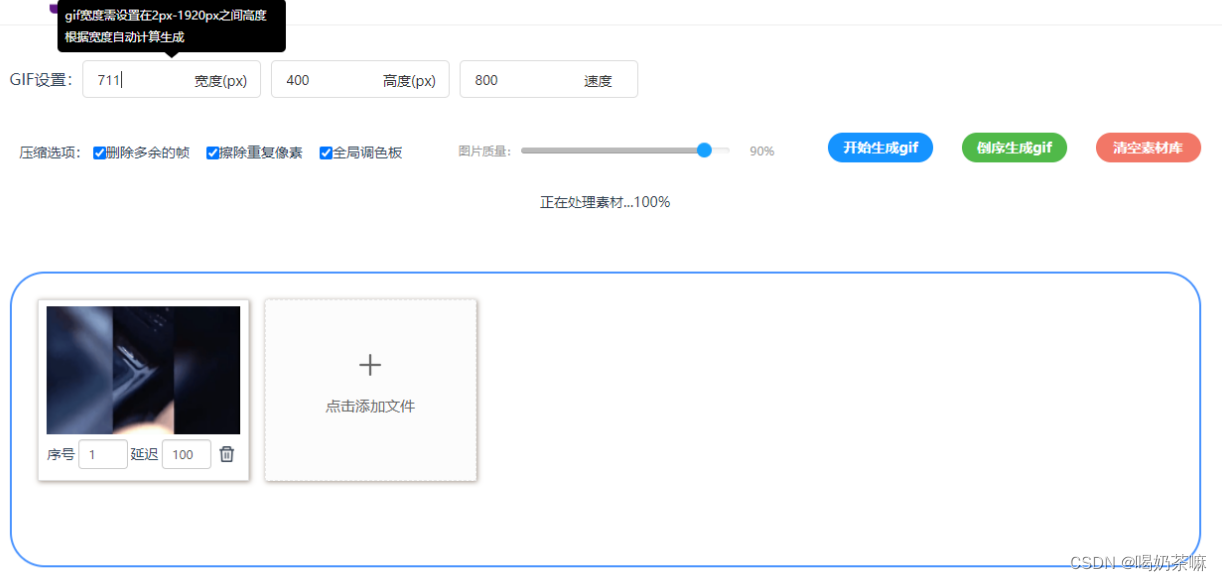
Task: Click the 图片质量 label
Action: coord(485,151)
